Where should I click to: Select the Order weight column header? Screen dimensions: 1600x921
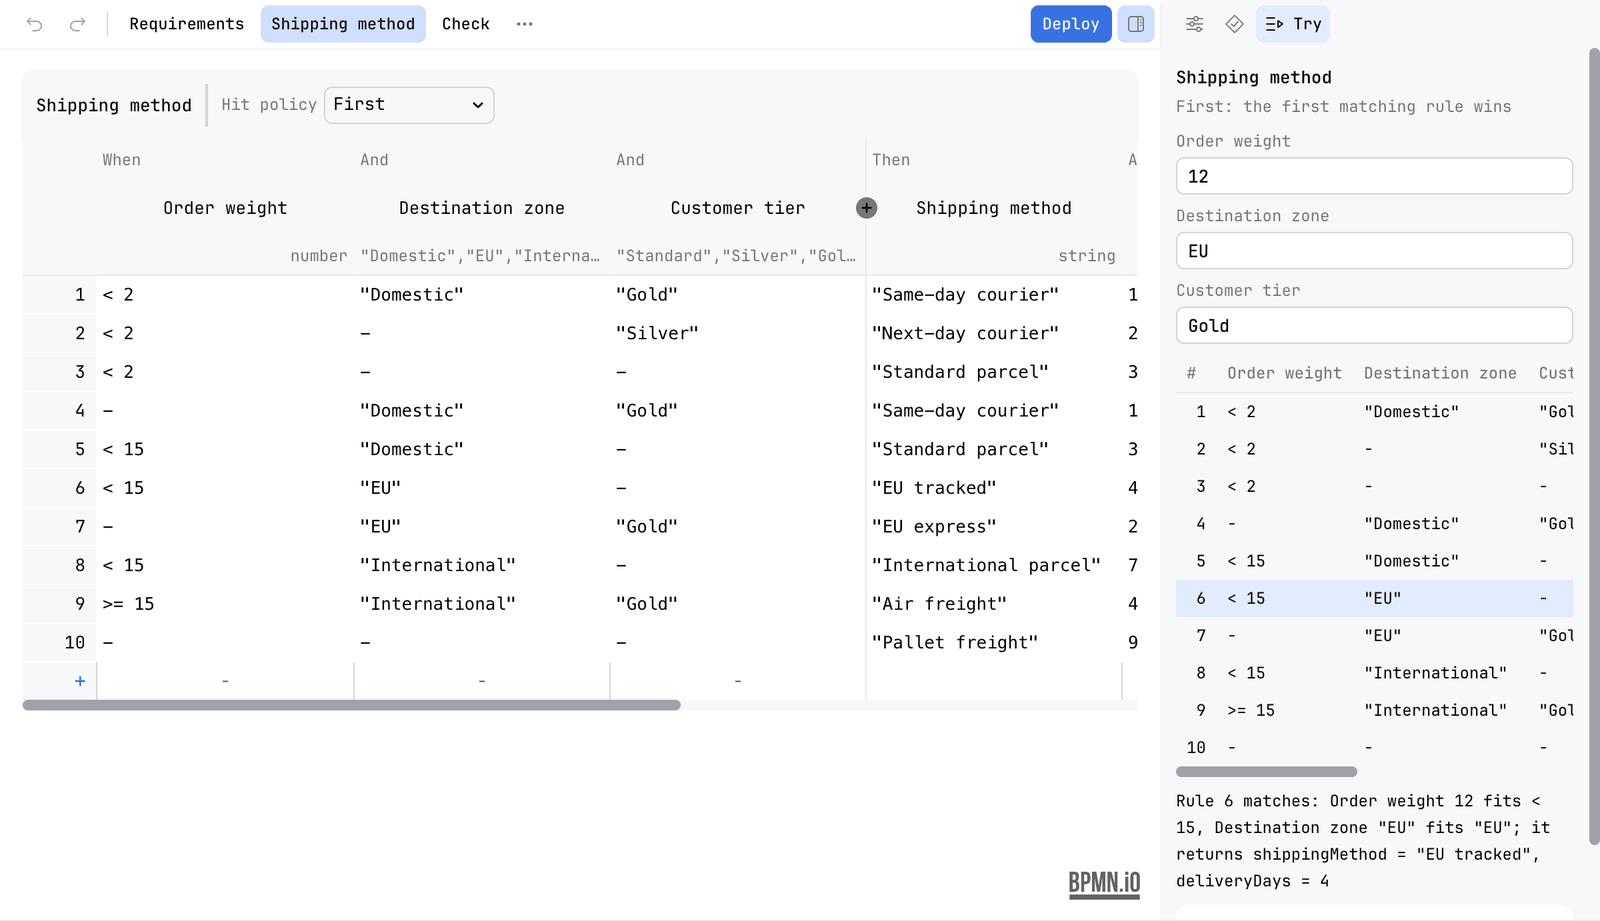(225, 208)
